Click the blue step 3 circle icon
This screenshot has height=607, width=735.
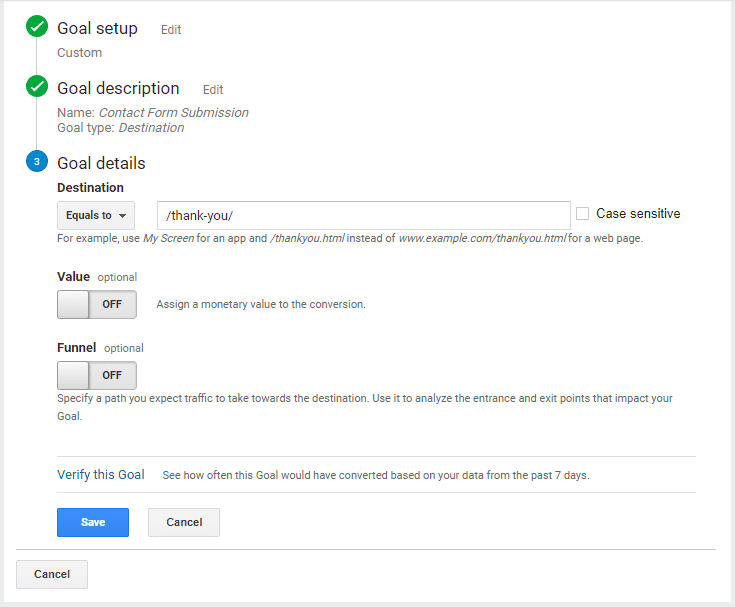[x=37, y=162]
